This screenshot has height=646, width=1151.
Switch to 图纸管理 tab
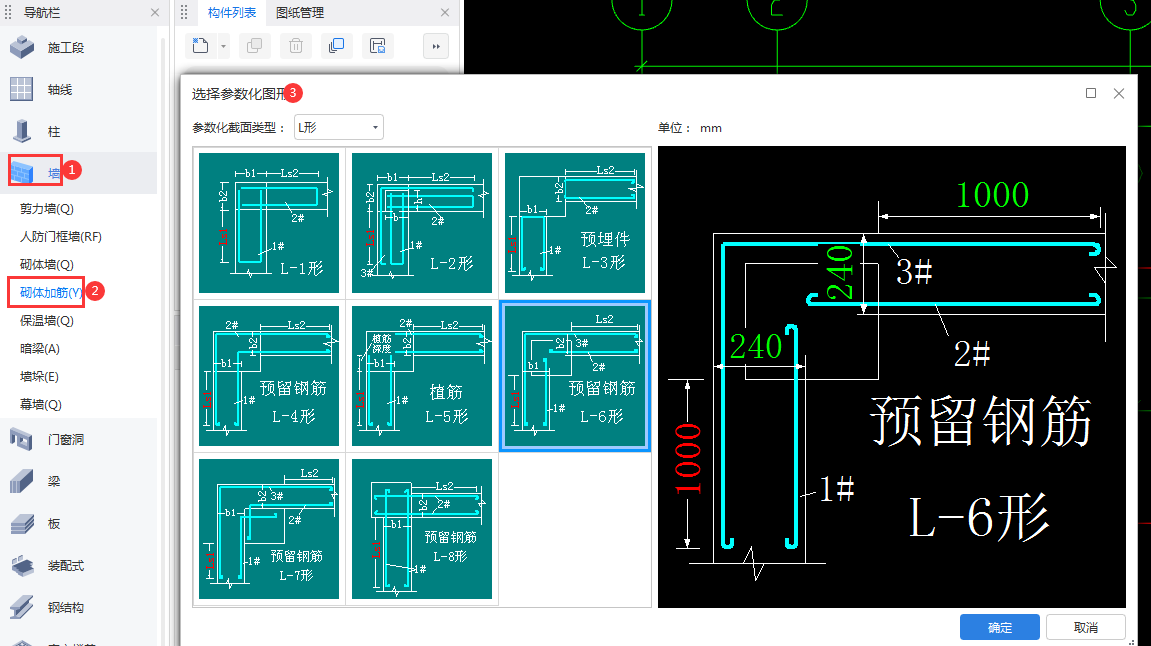(x=300, y=12)
